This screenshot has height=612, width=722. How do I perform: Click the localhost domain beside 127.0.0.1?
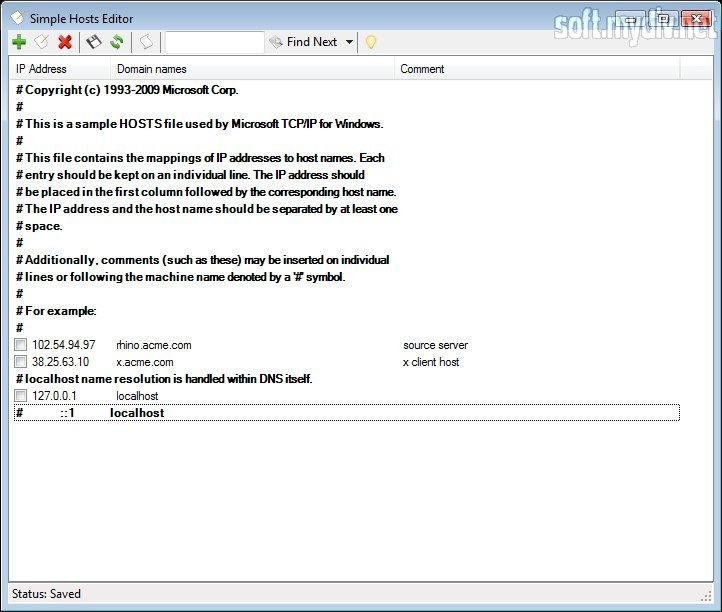pos(137,396)
